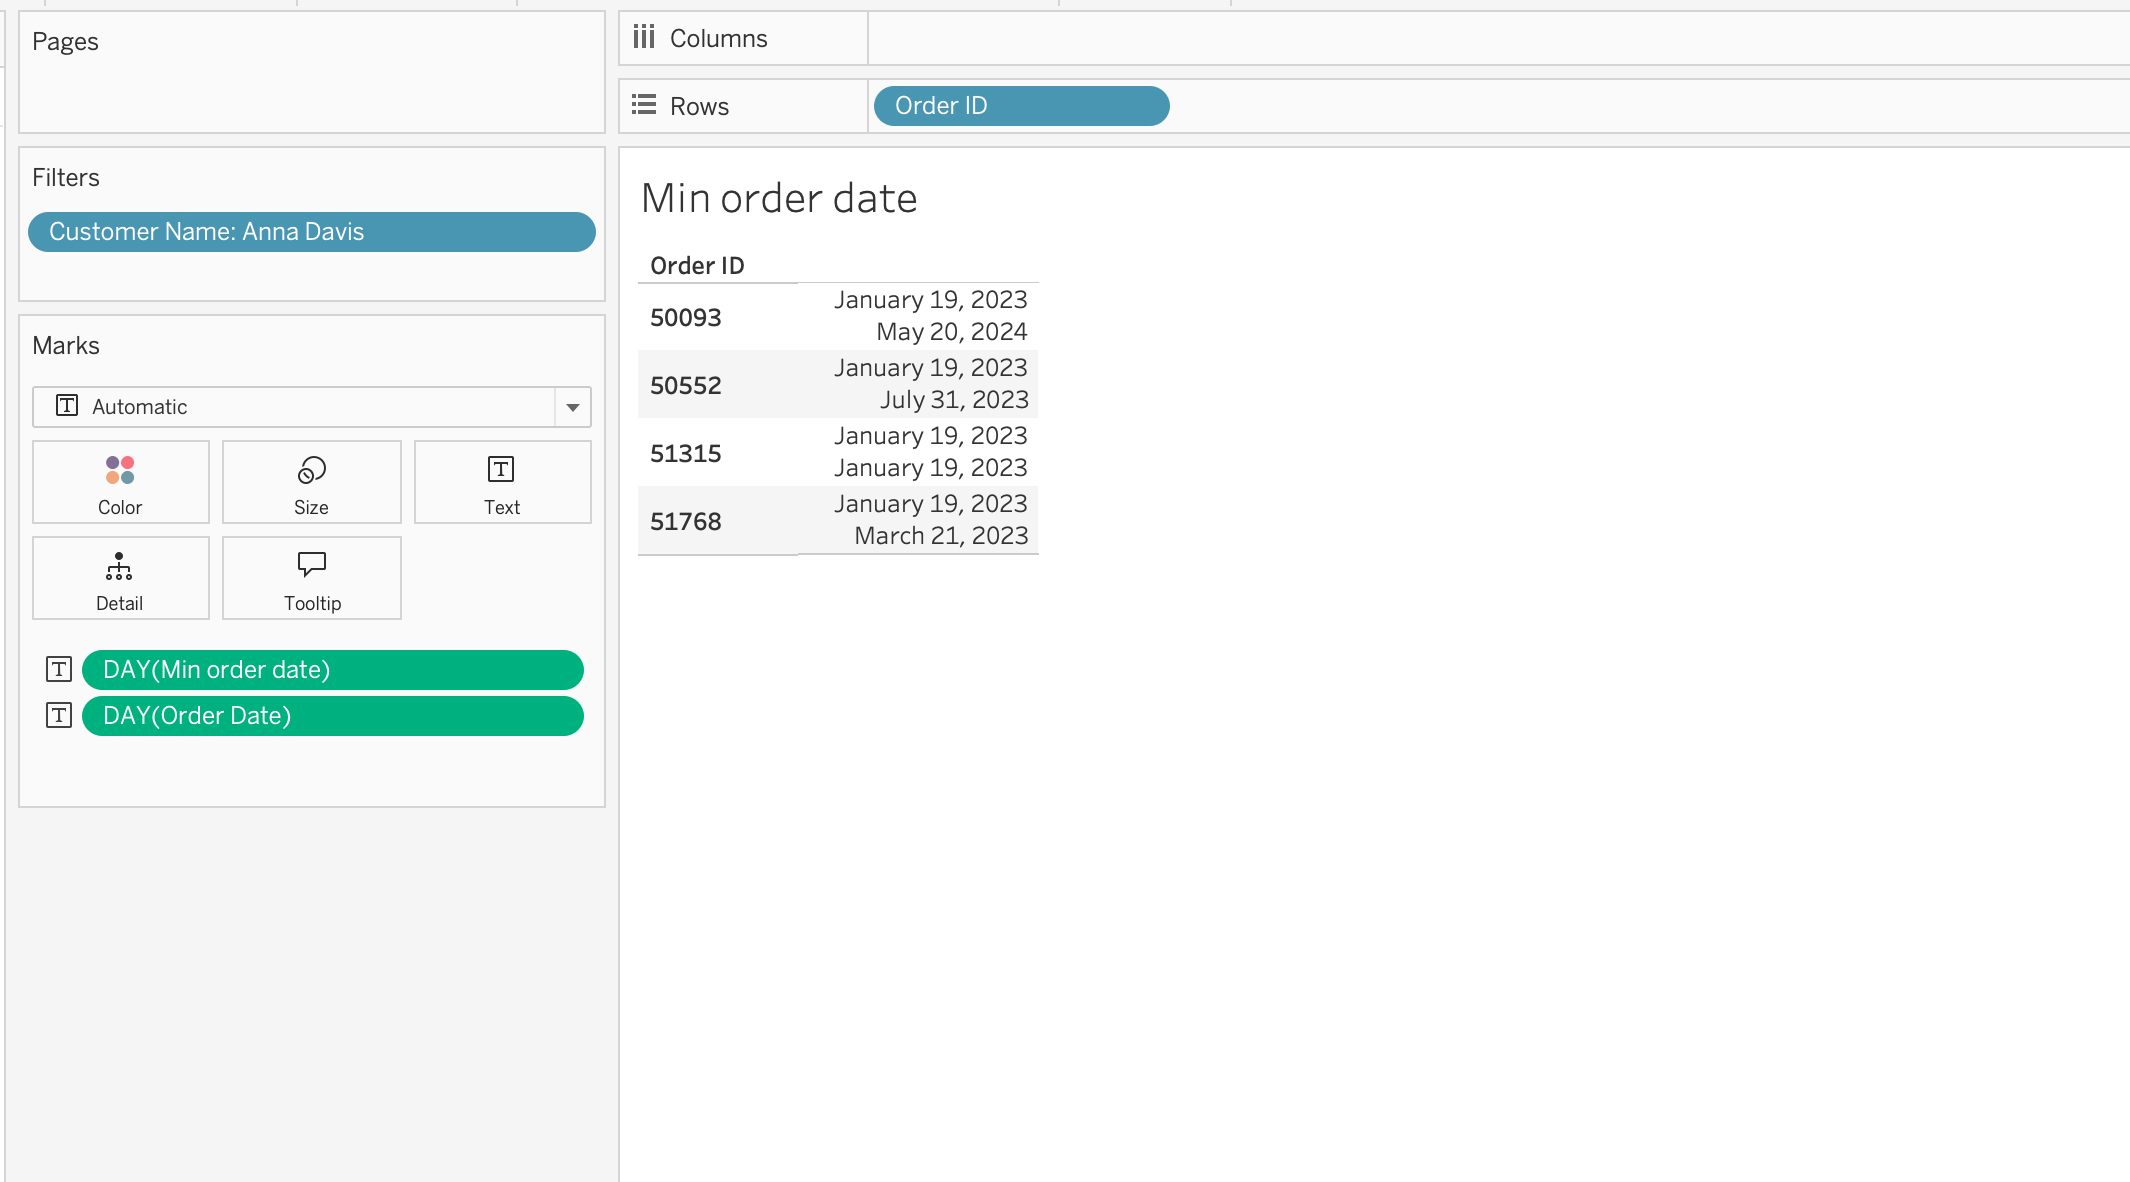Click the Columns shelf icon

tap(644, 38)
